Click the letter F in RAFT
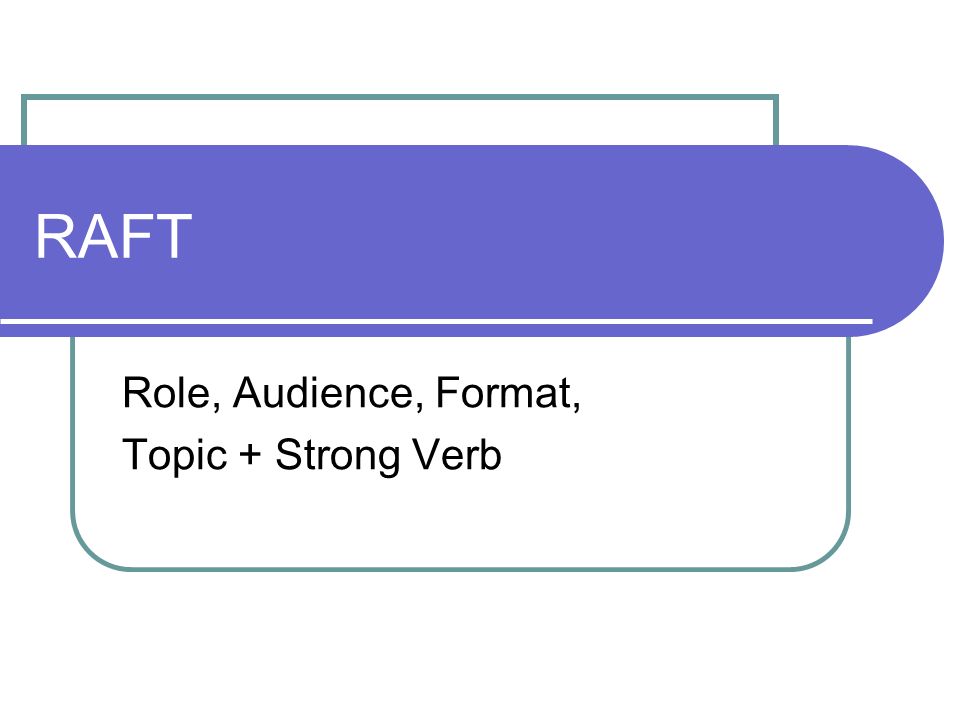The image size is (960, 720). pos(136,236)
